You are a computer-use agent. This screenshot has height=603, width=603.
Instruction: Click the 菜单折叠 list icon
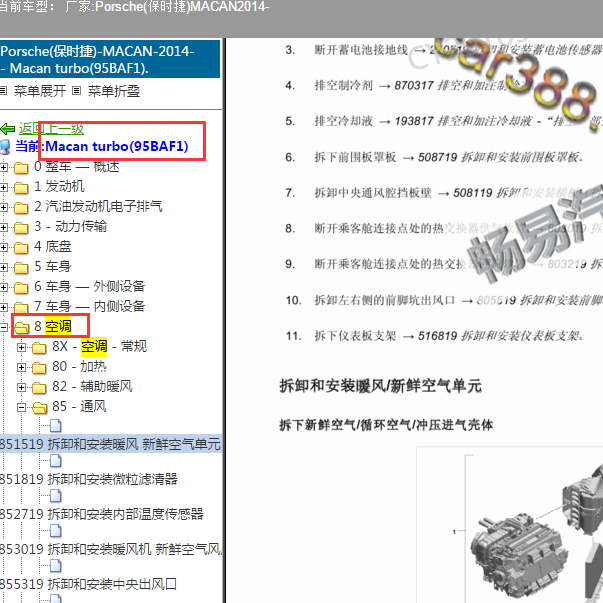77,91
